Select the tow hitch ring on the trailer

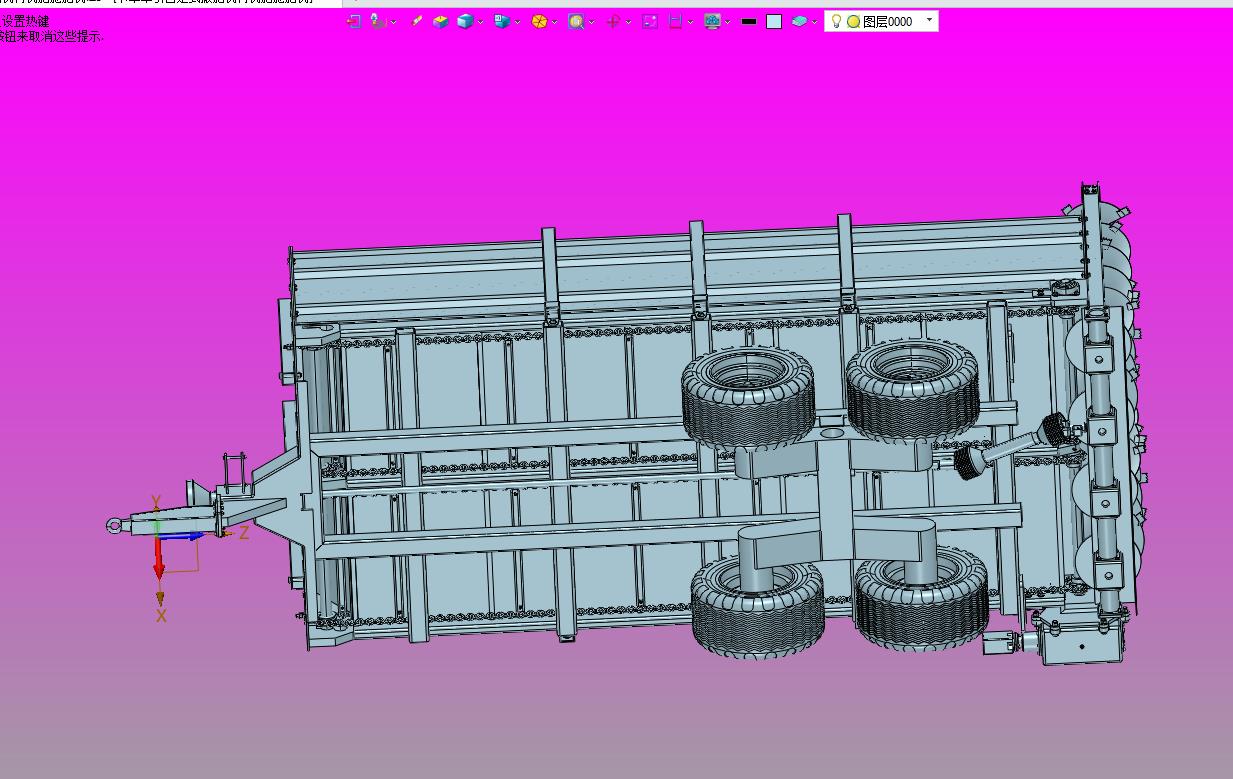(117, 526)
